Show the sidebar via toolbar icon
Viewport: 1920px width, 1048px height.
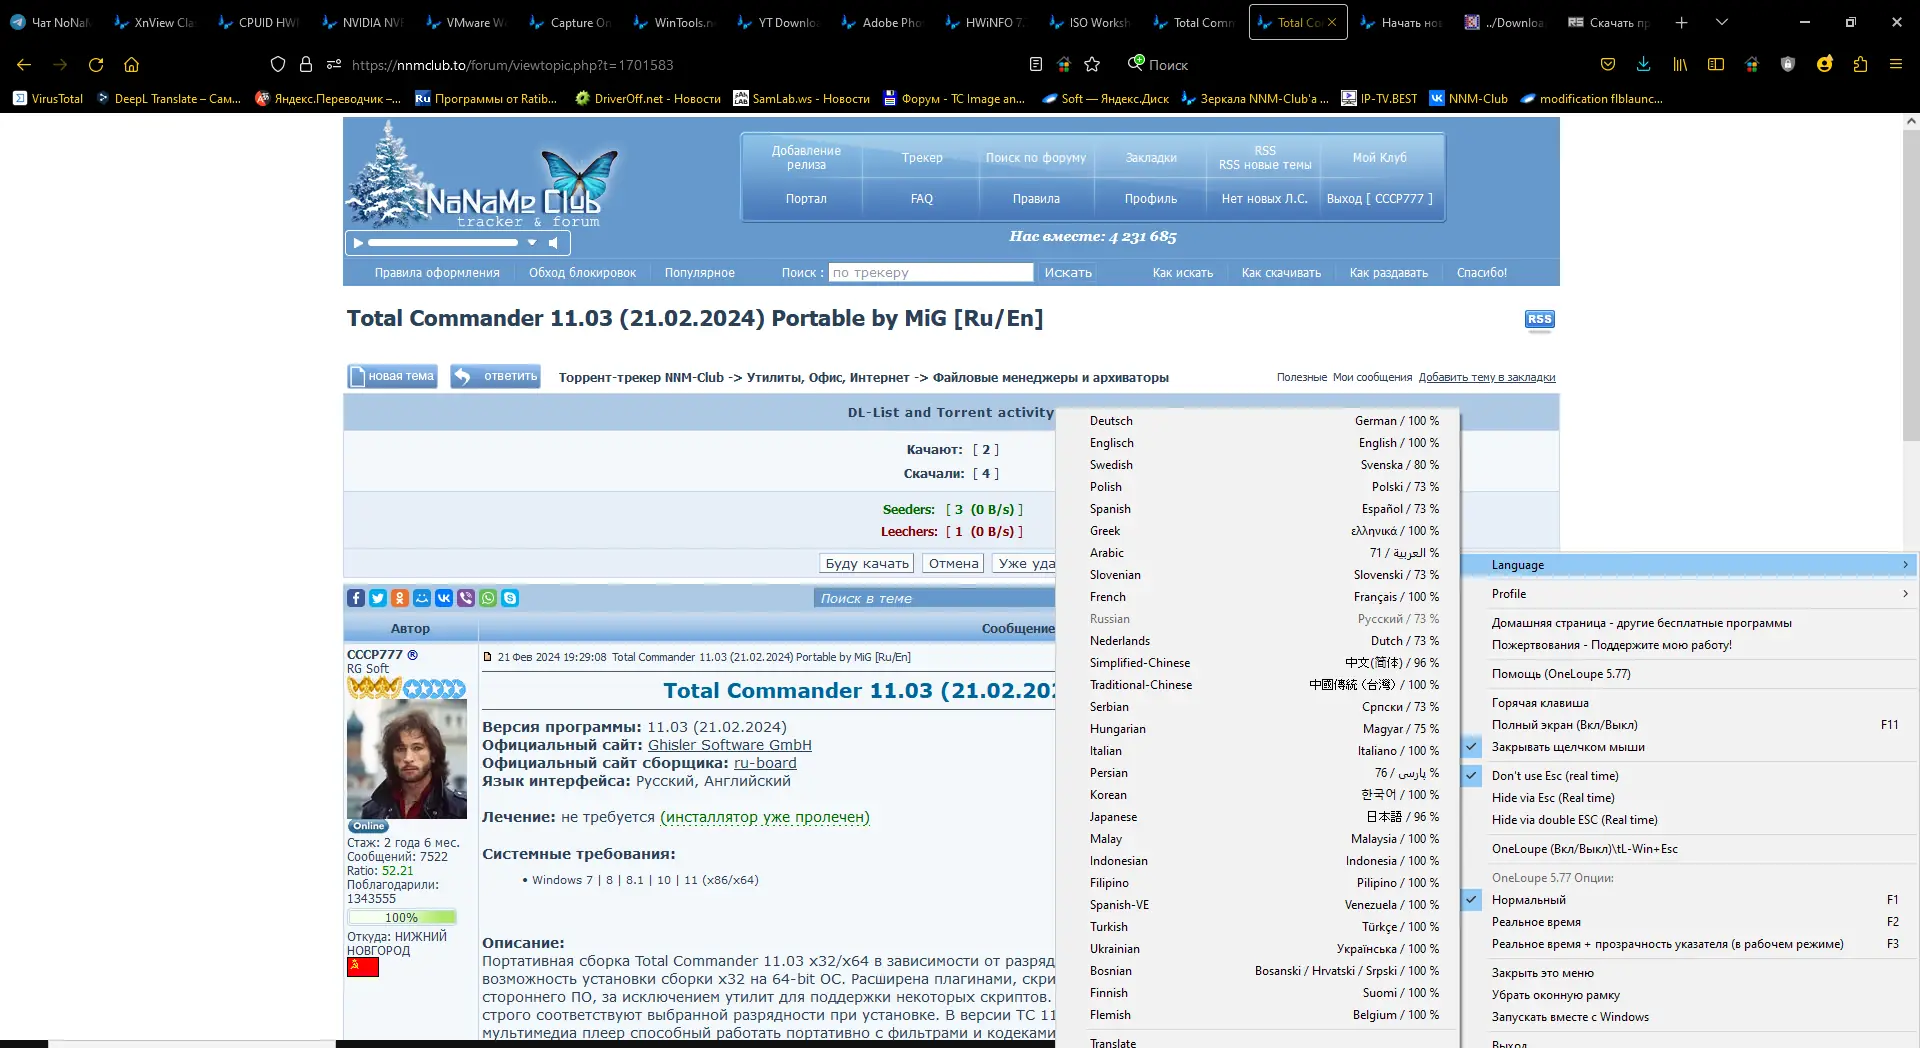1716,65
